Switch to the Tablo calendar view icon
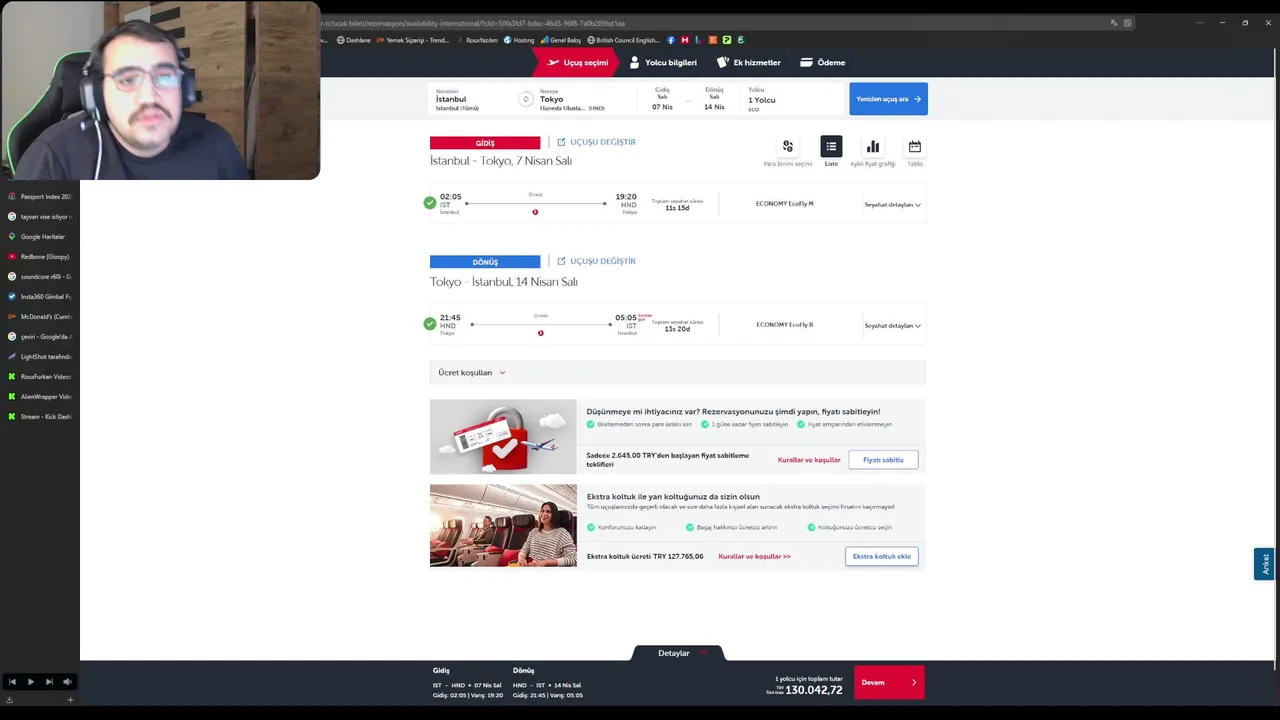Image resolution: width=1280 pixels, height=720 pixels. pos(915,147)
